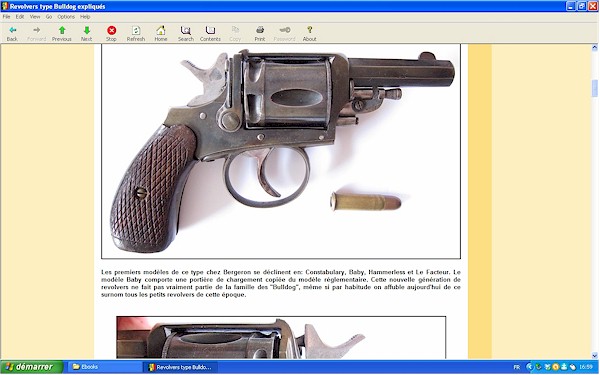The height and width of the screenshot is (375, 600).
Task: Click the Back arrow icon
Action: tap(12, 30)
